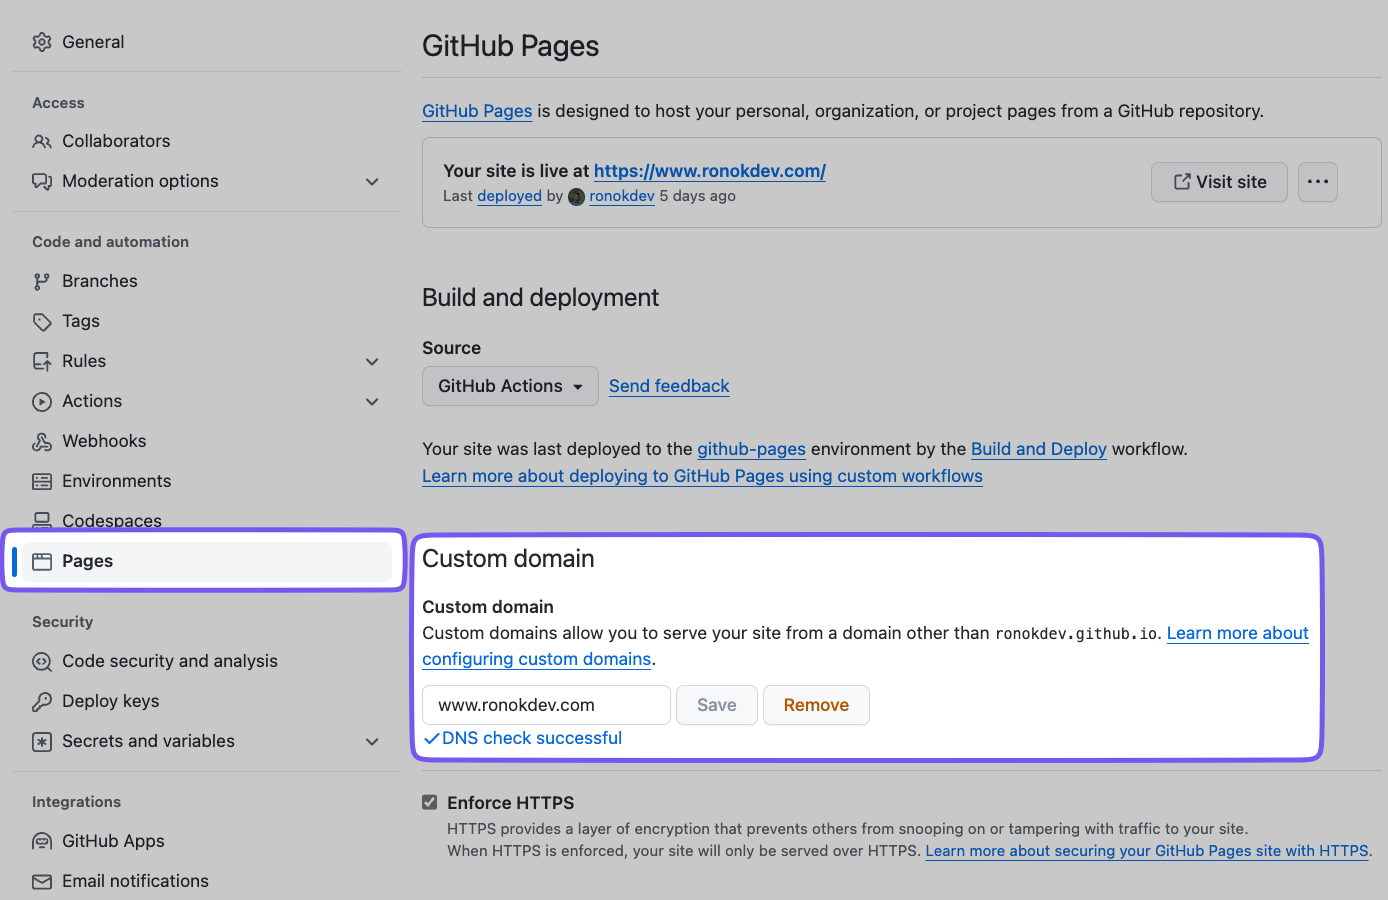Click the GitHub Apps icon

(42, 841)
